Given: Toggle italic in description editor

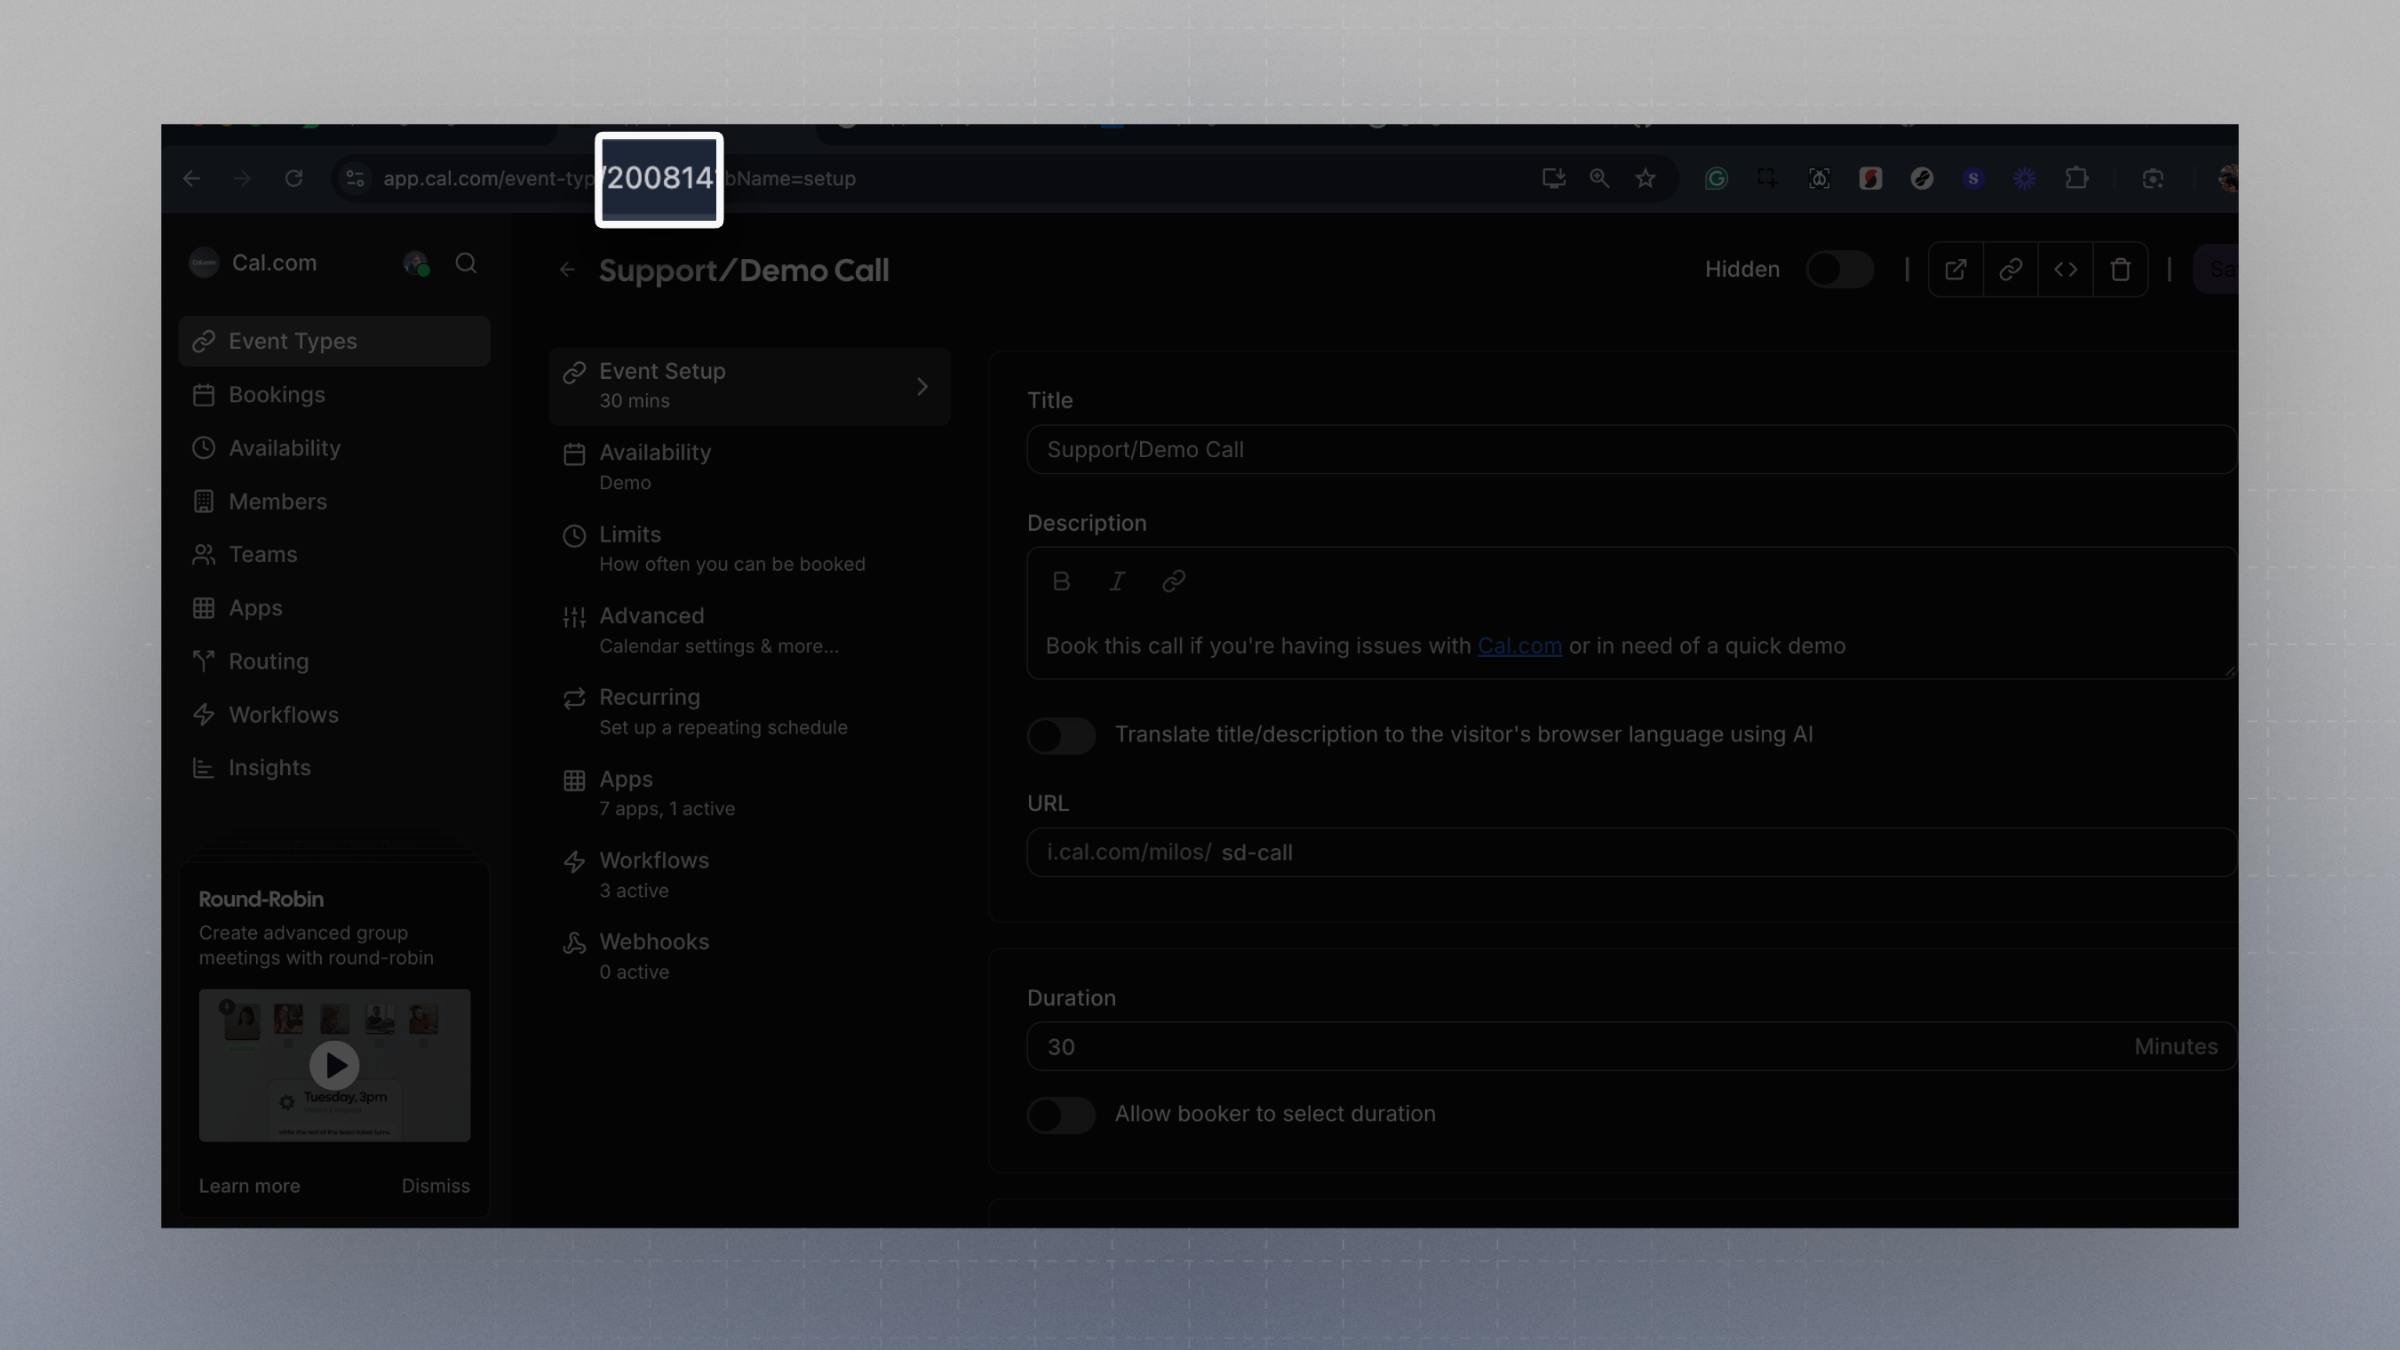Looking at the screenshot, I should point(1117,581).
